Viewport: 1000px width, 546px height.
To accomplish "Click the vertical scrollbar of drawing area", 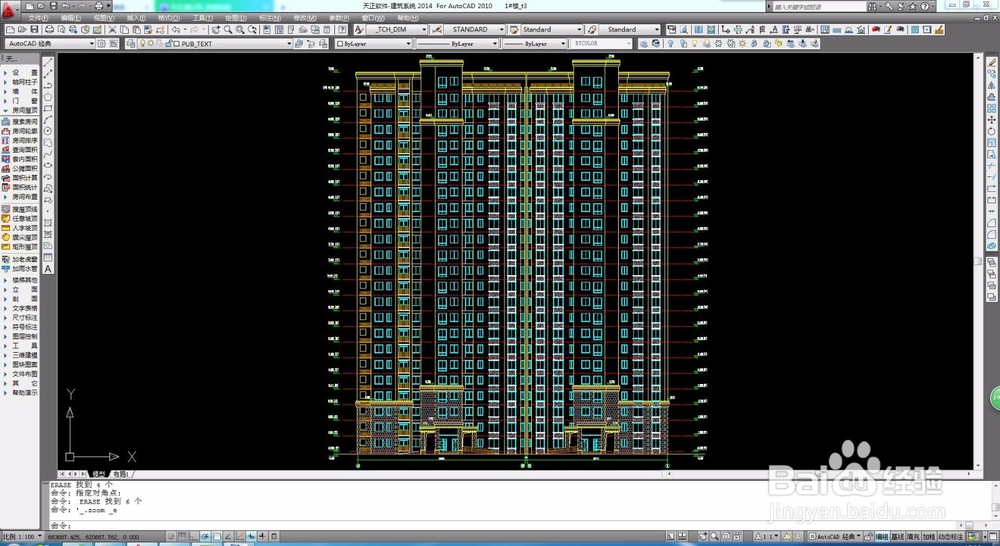I will [978, 262].
